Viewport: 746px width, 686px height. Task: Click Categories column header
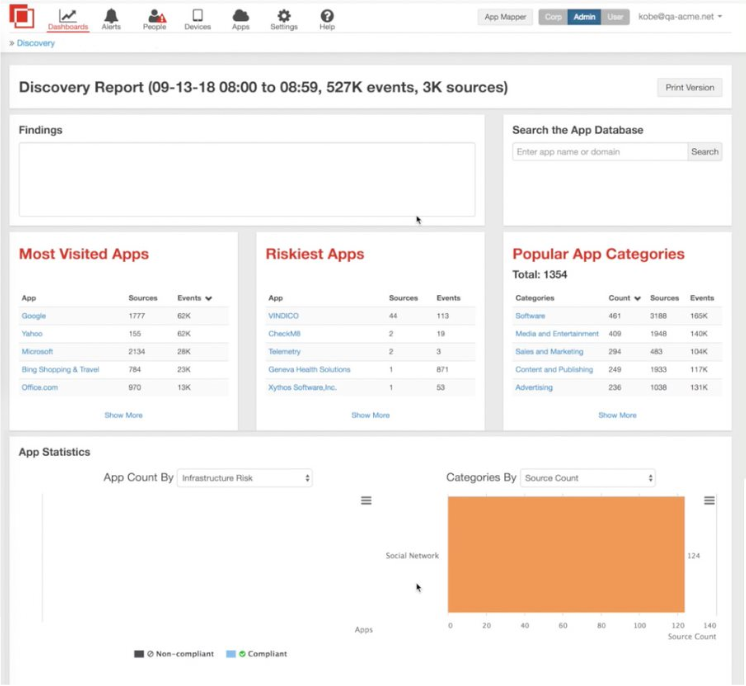[x=535, y=298]
